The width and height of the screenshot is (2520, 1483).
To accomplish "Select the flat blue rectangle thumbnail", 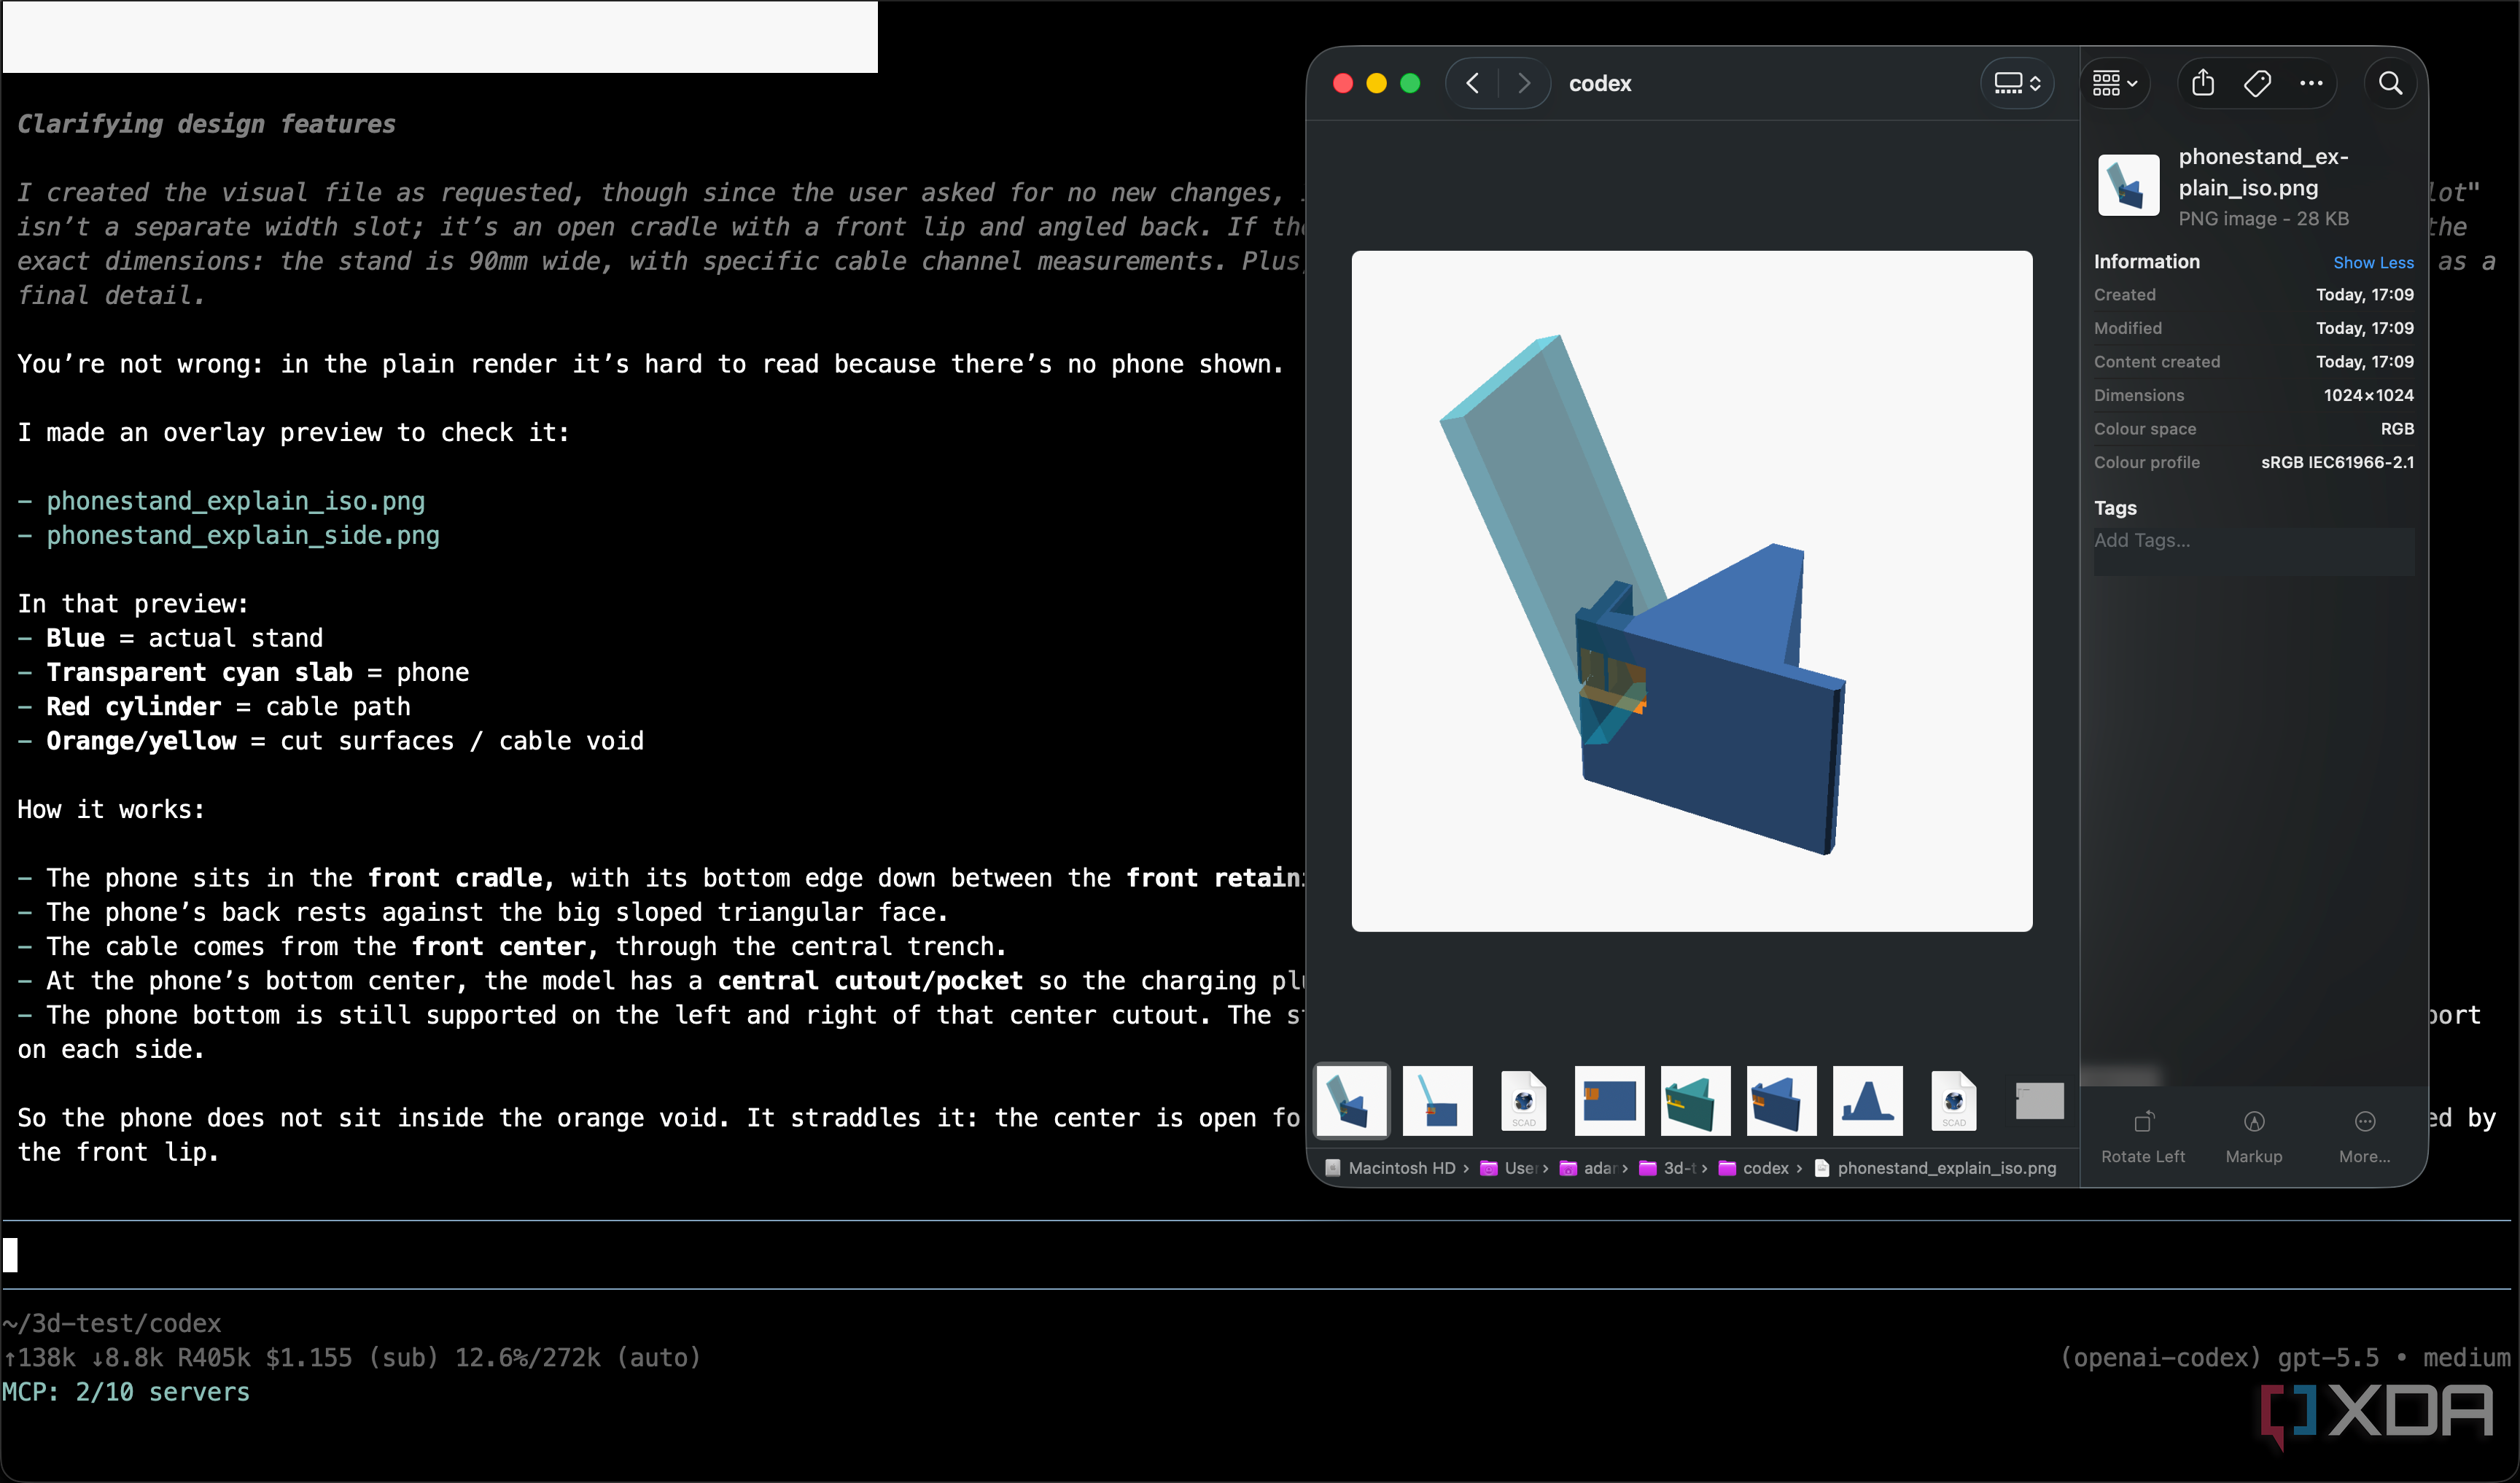I will [1609, 1100].
